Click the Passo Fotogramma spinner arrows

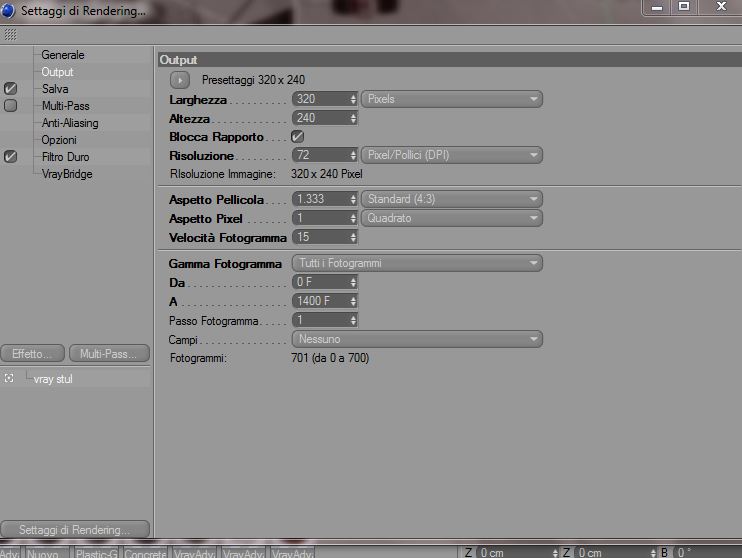tap(353, 320)
